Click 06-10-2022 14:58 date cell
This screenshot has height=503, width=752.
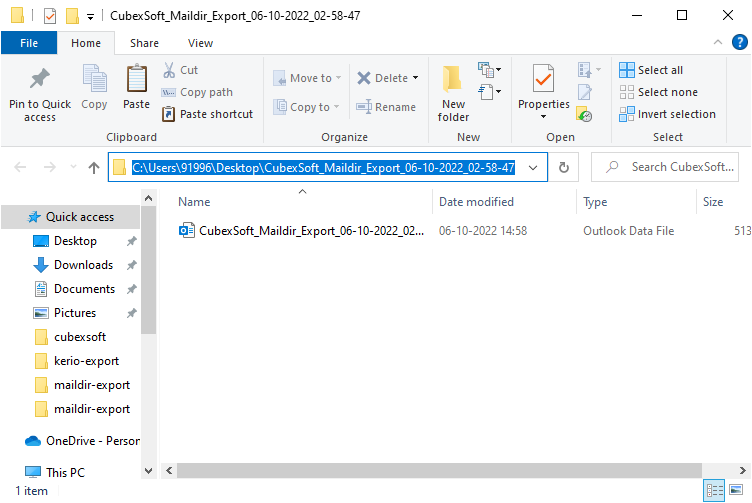483,231
